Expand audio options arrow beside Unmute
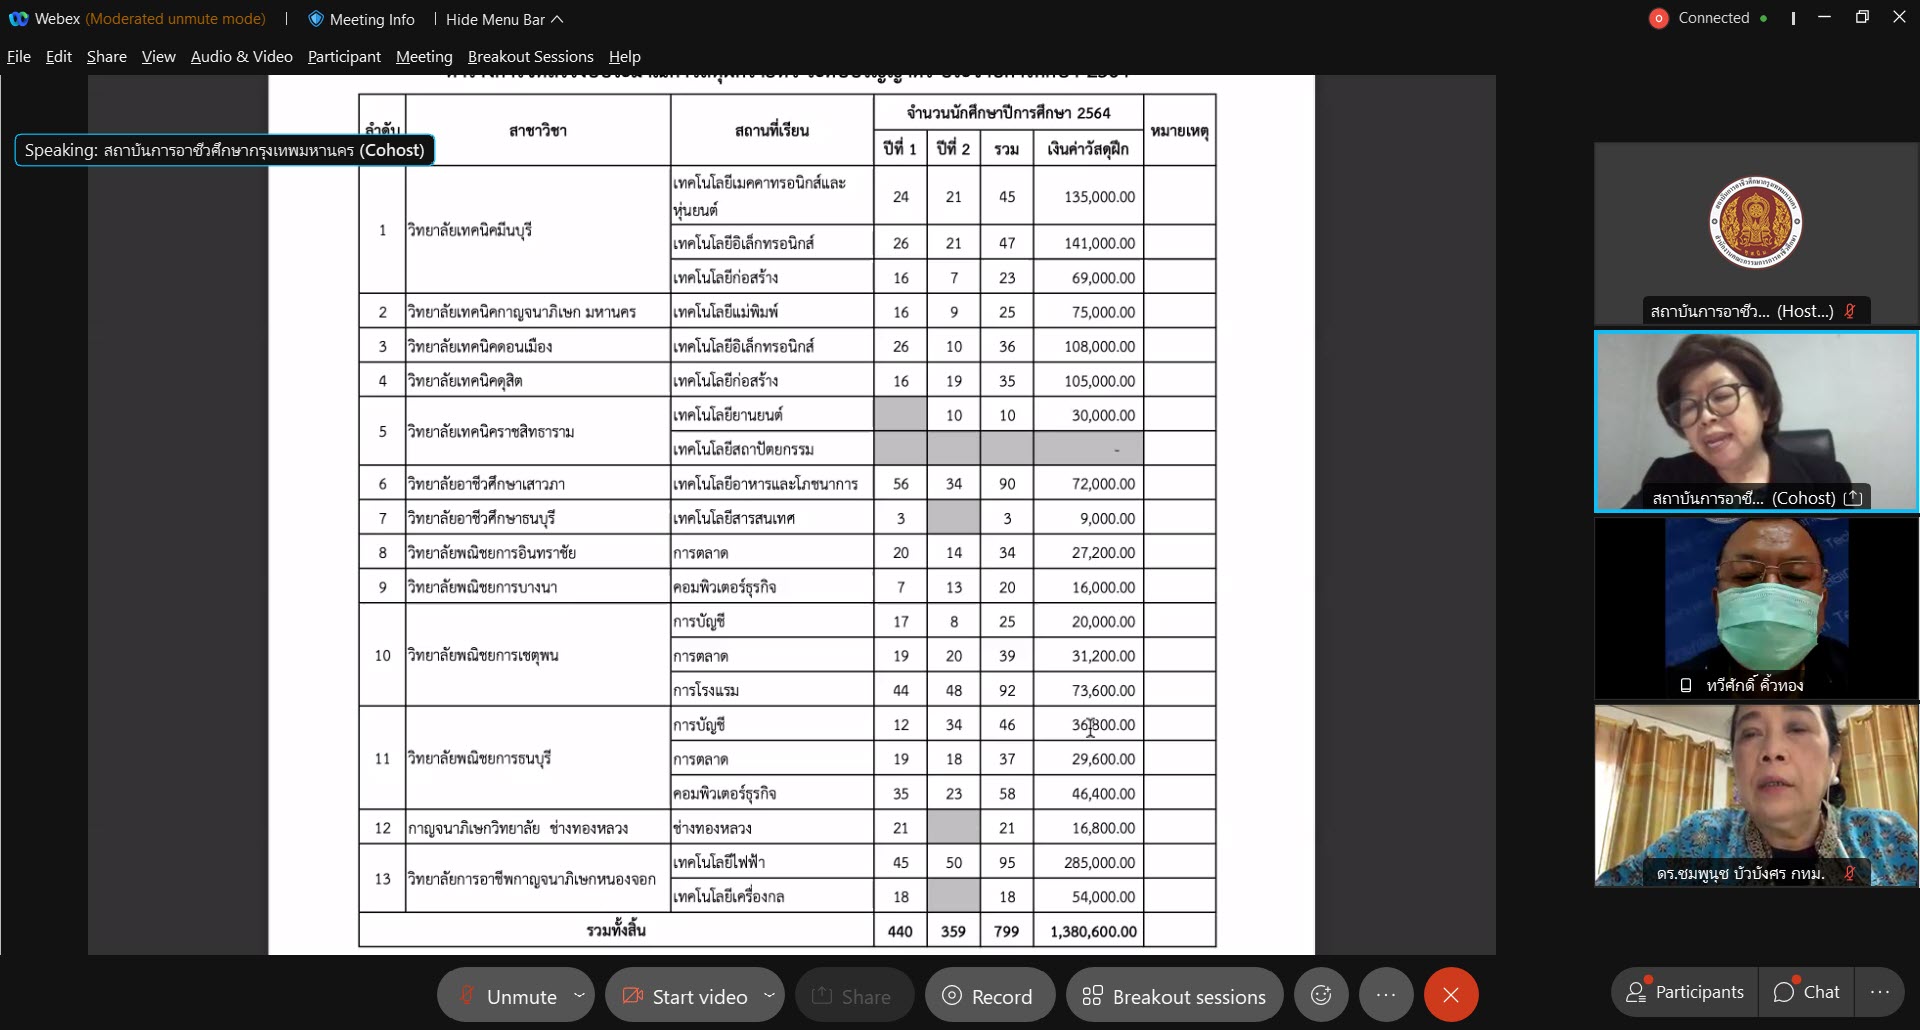The width and height of the screenshot is (1920, 1030). 580,995
